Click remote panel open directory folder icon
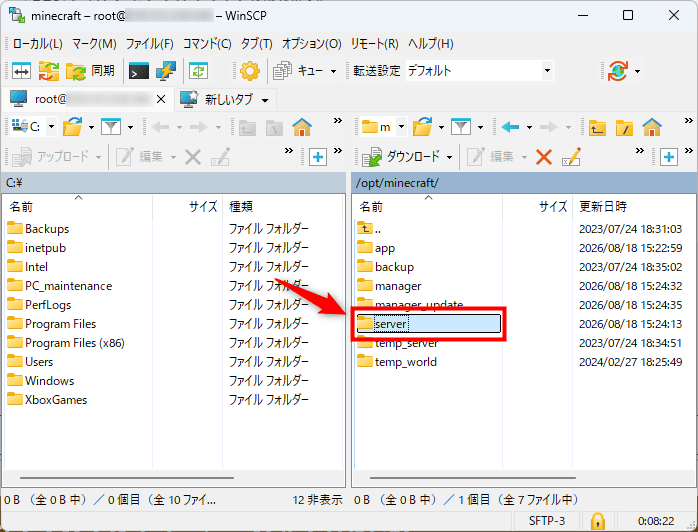 [422, 127]
